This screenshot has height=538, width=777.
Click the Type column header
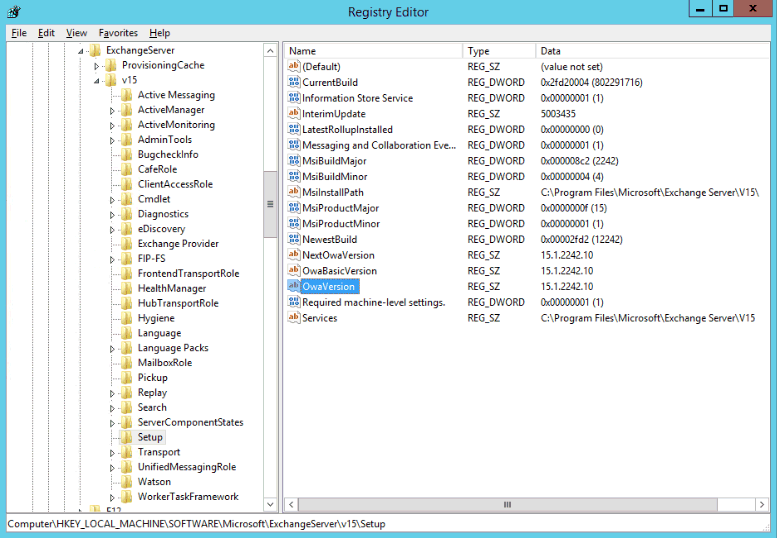coord(500,51)
